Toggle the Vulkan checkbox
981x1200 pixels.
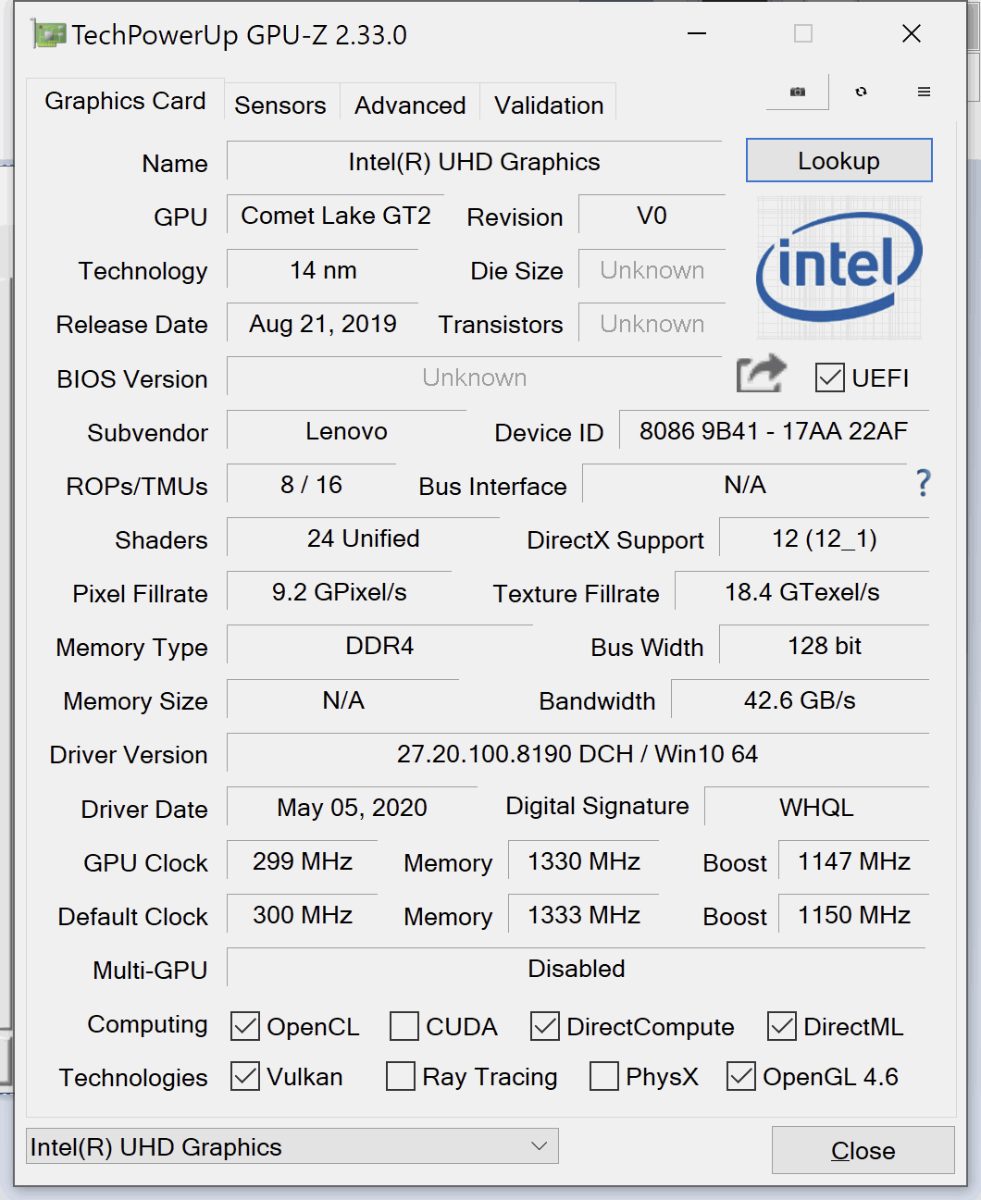(x=245, y=1077)
